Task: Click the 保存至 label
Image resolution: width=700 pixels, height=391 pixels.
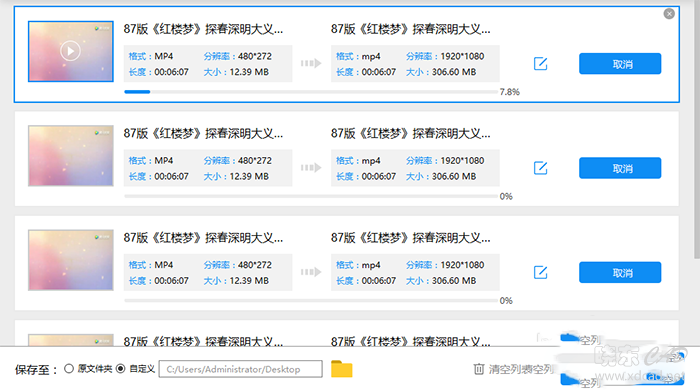Action: click(36, 370)
